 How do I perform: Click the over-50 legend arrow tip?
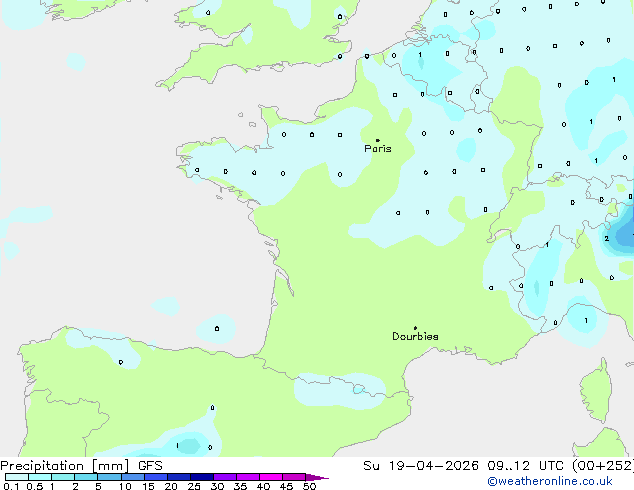317,477
